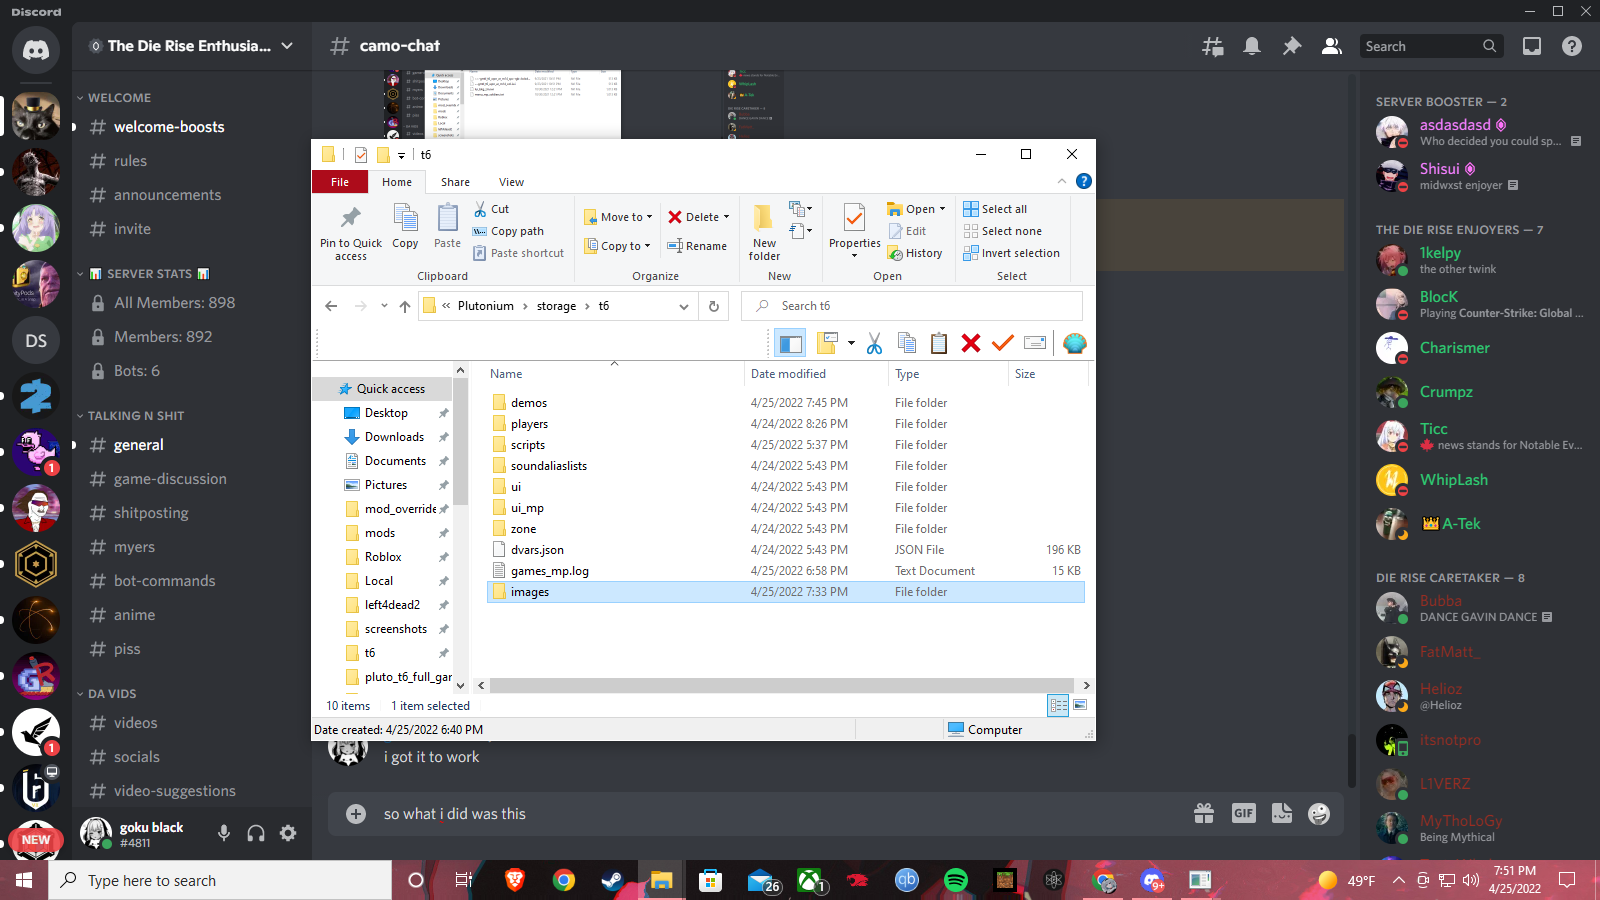
Task: Create a New folder from the ribbon
Action: coord(764,233)
